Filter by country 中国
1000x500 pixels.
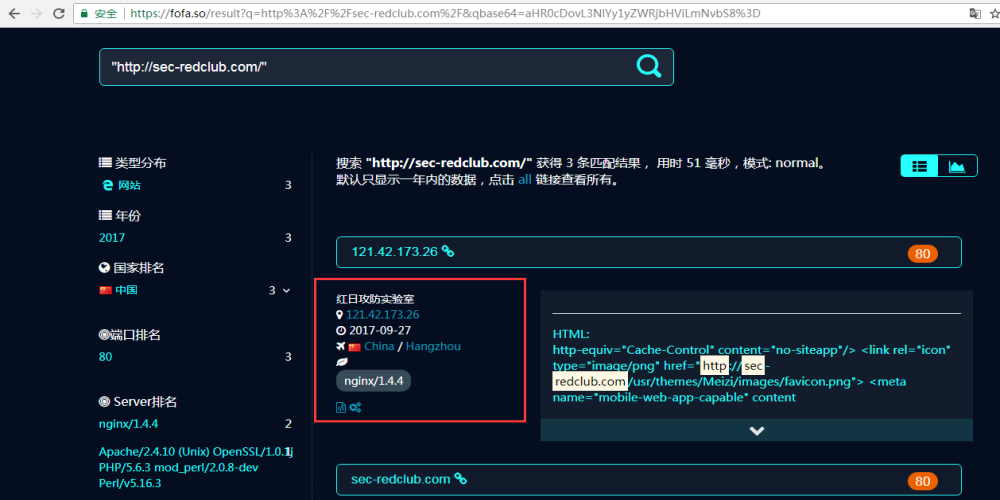point(126,290)
